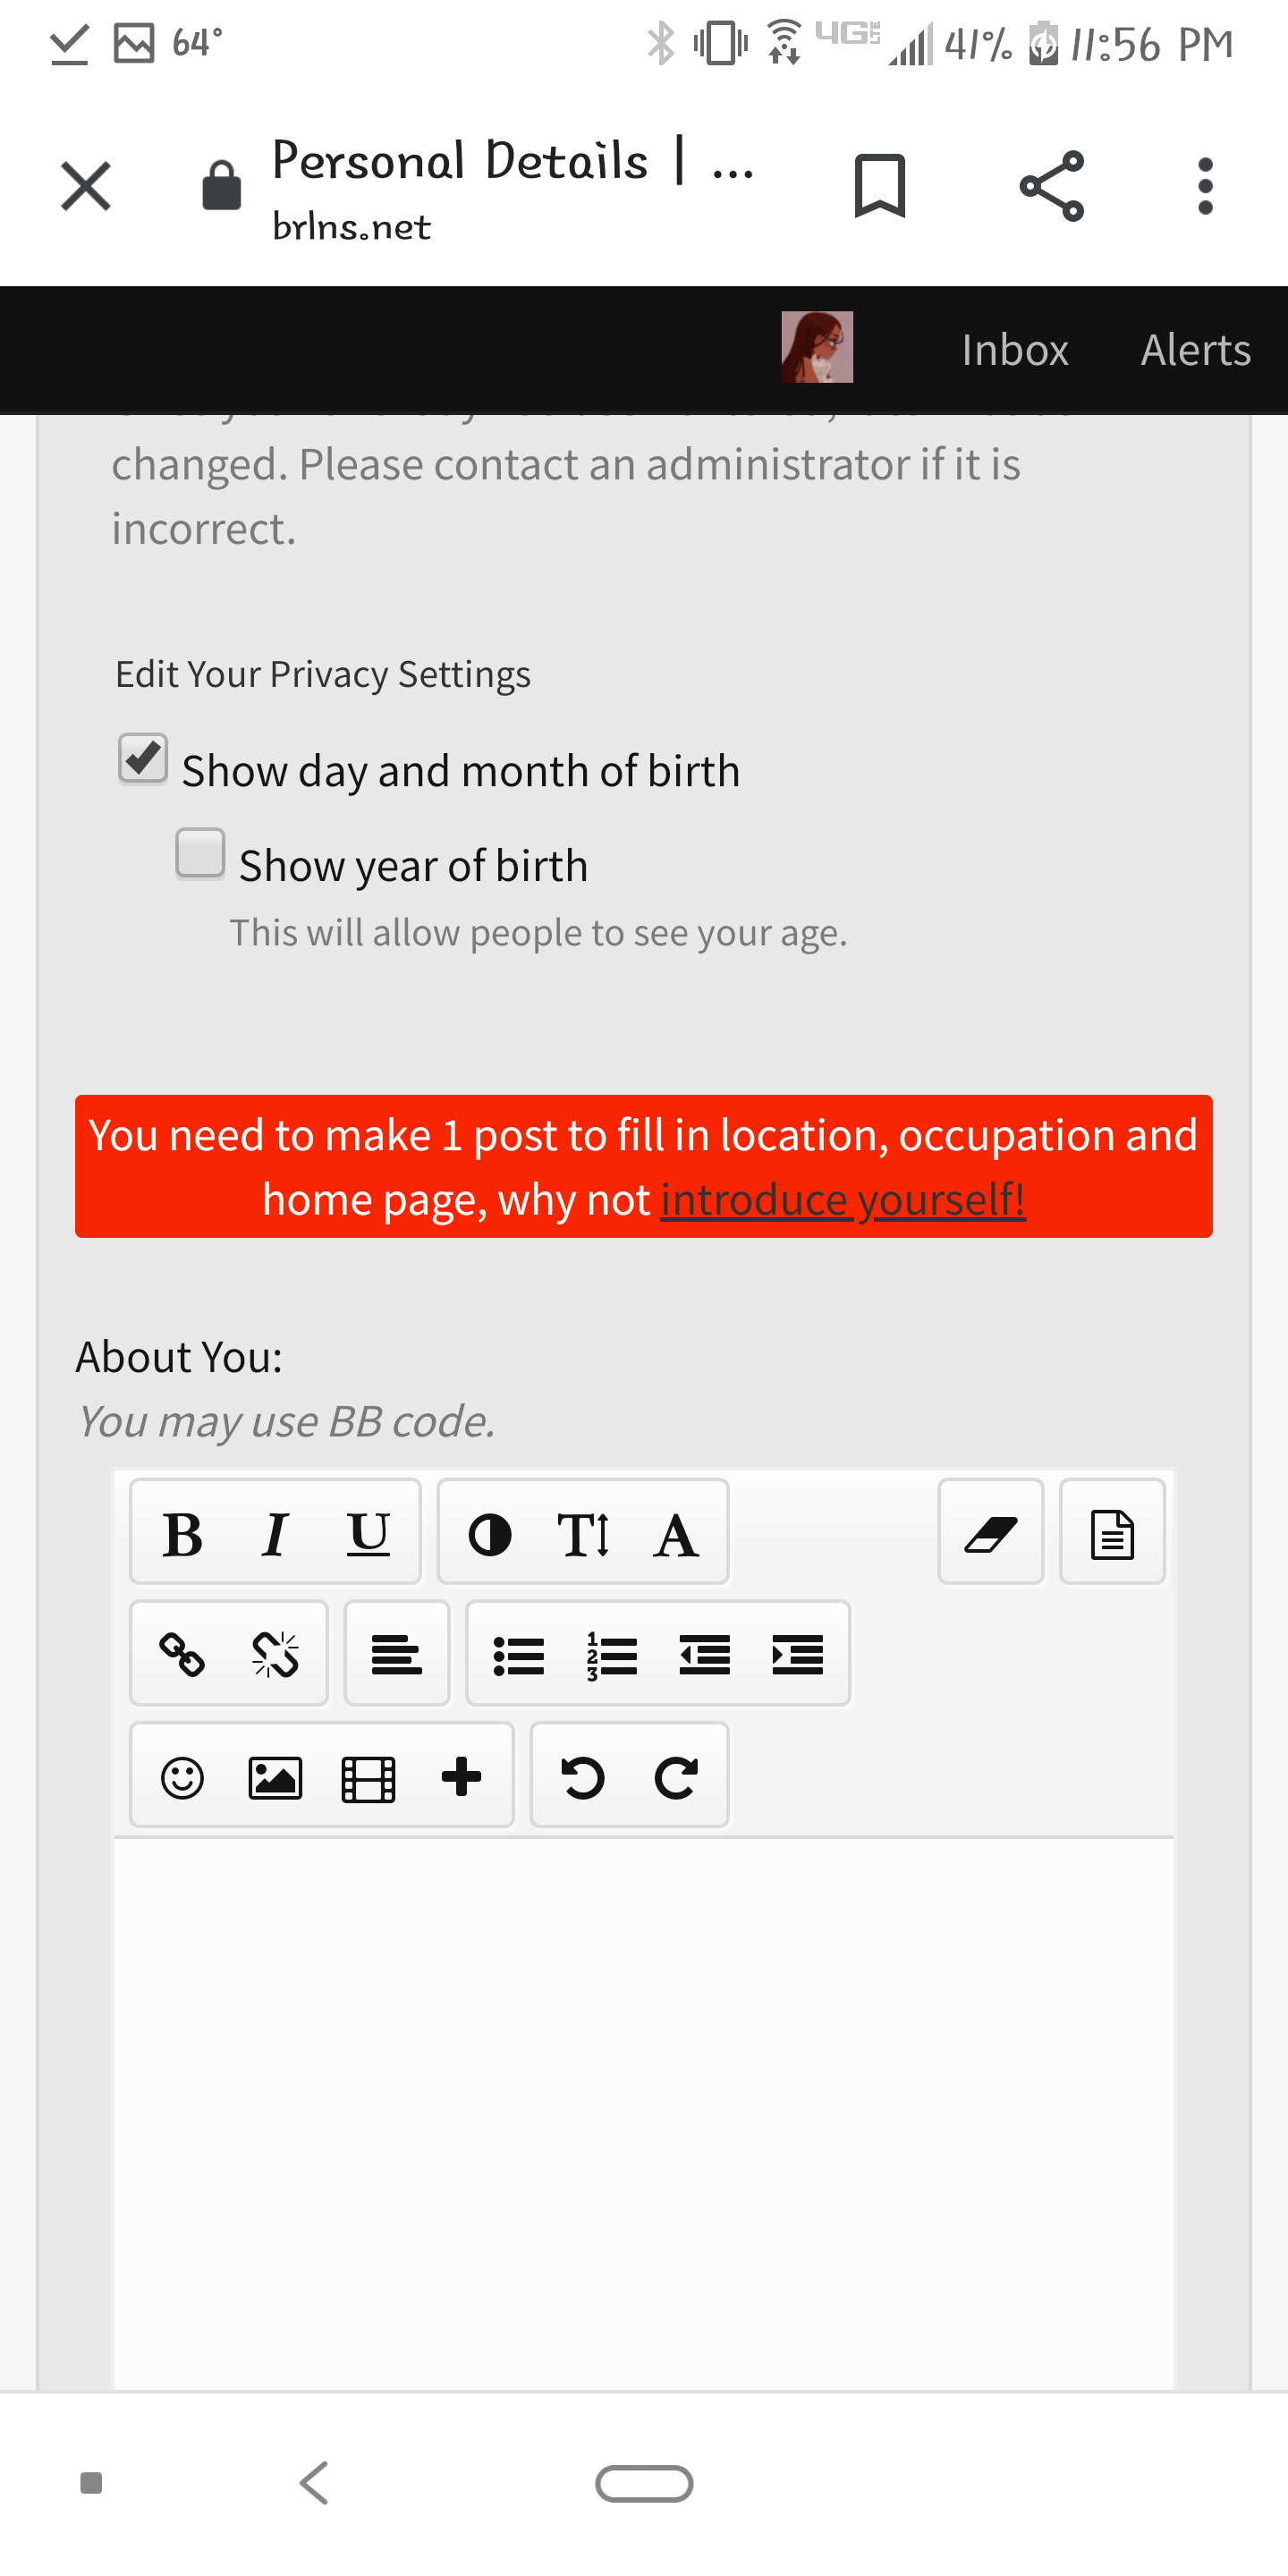Clear formatting with eraser icon

point(990,1533)
